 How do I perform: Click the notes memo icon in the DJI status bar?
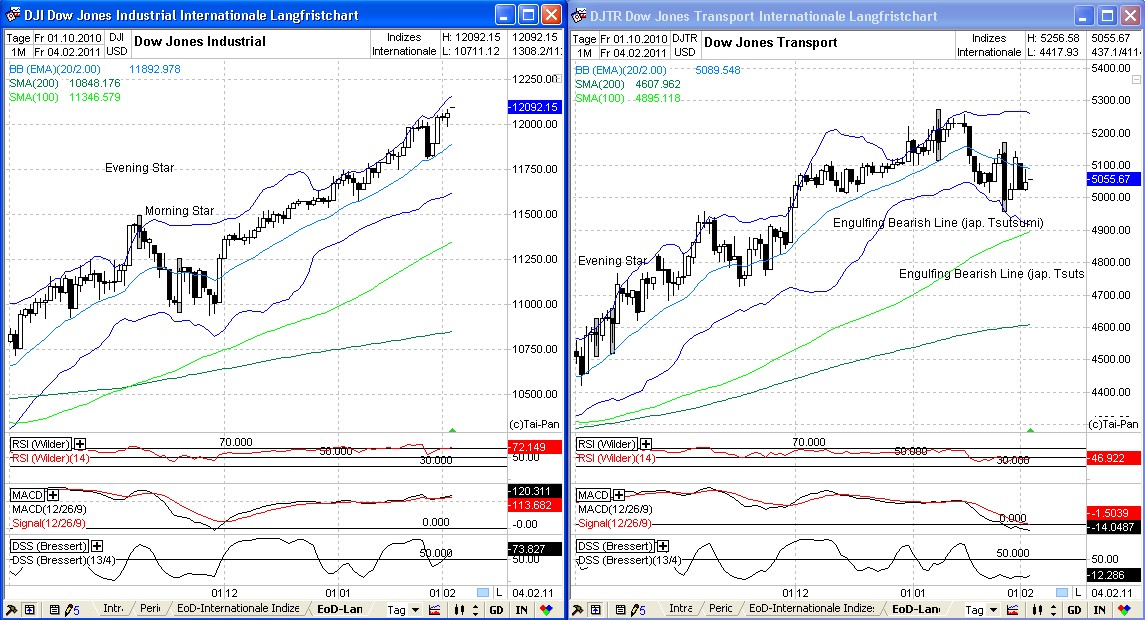(53, 608)
